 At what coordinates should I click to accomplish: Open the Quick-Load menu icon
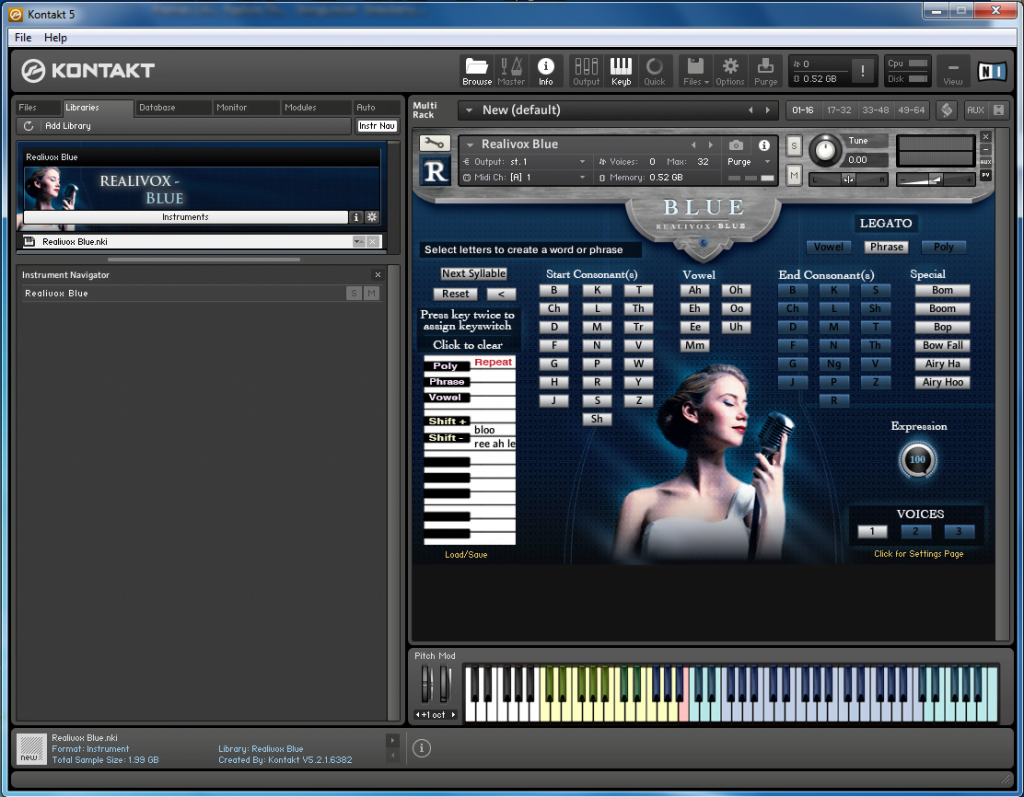tap(653, 72)
